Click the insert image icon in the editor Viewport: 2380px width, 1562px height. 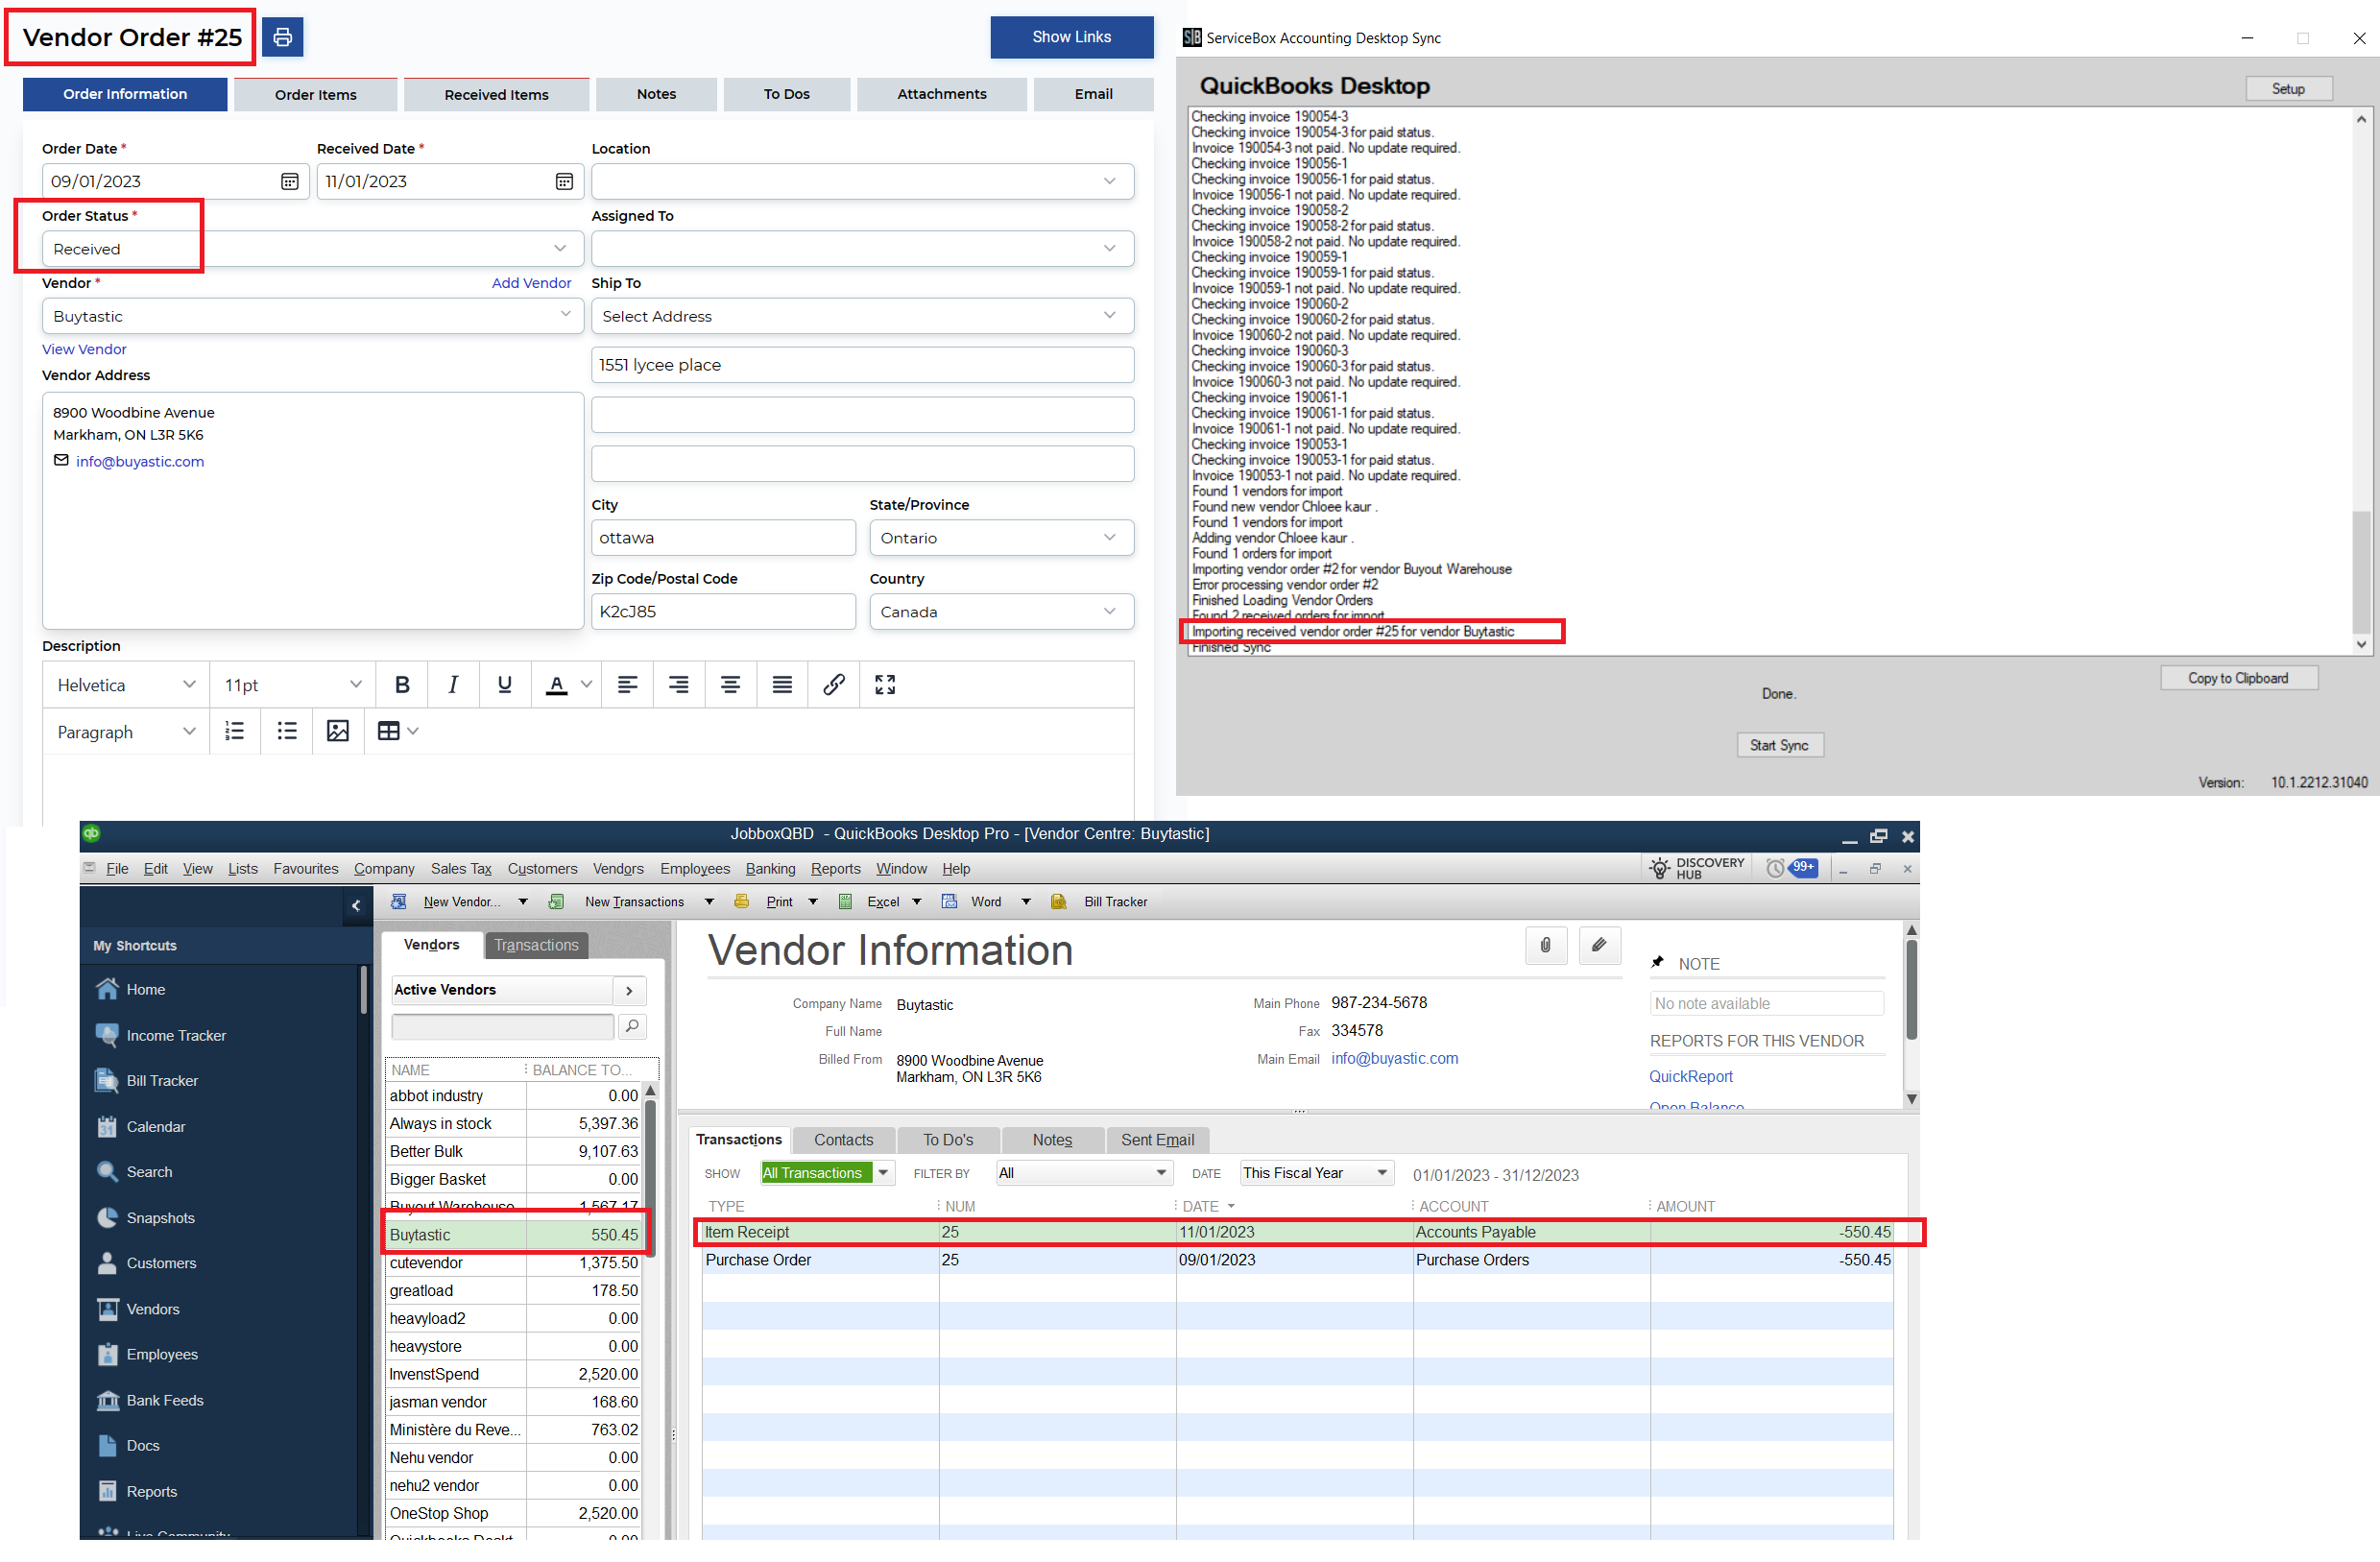coord(338,731)
